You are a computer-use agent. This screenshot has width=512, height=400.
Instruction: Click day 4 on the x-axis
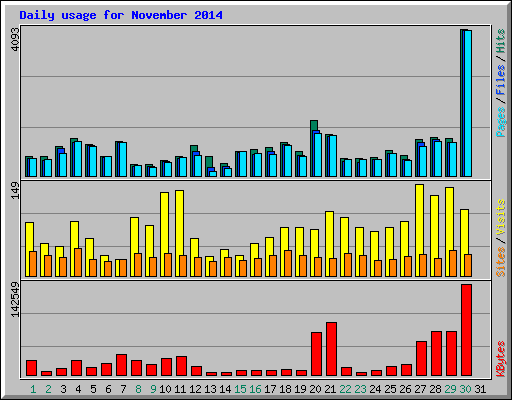click(78, 389)
